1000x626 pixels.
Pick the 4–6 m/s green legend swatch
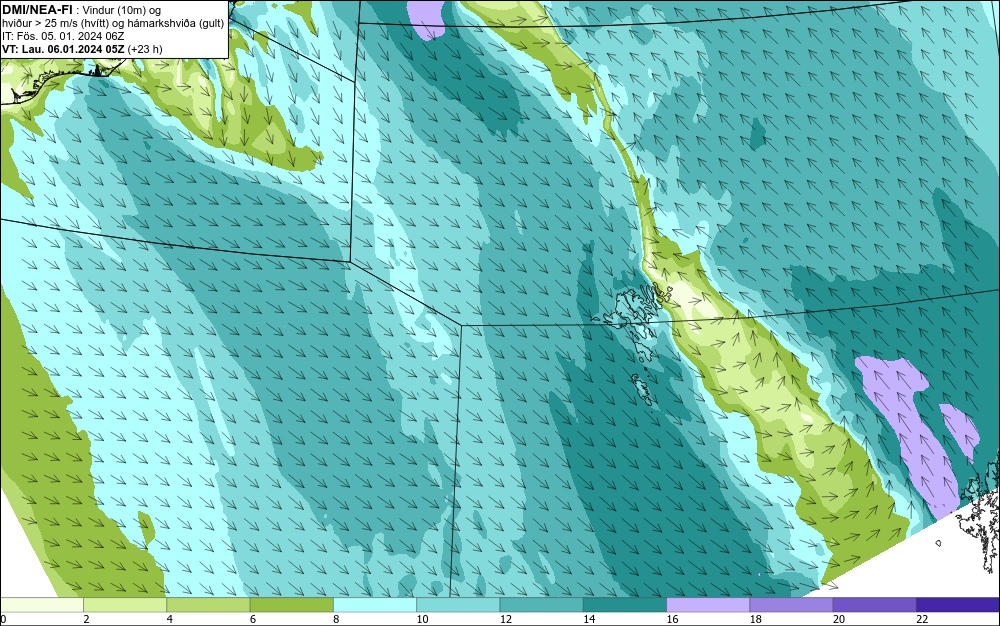(208, 604)
